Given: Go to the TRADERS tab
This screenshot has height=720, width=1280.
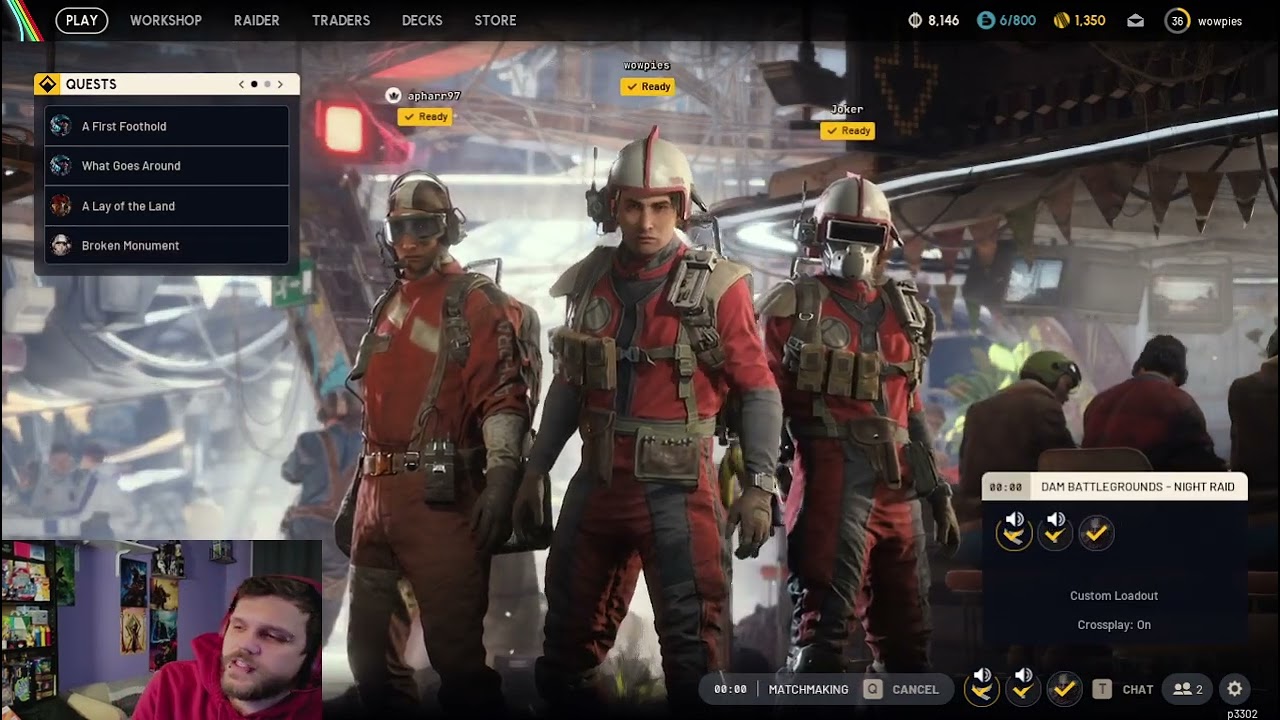Looking at the screenshot, I should [x=341, y=20].
